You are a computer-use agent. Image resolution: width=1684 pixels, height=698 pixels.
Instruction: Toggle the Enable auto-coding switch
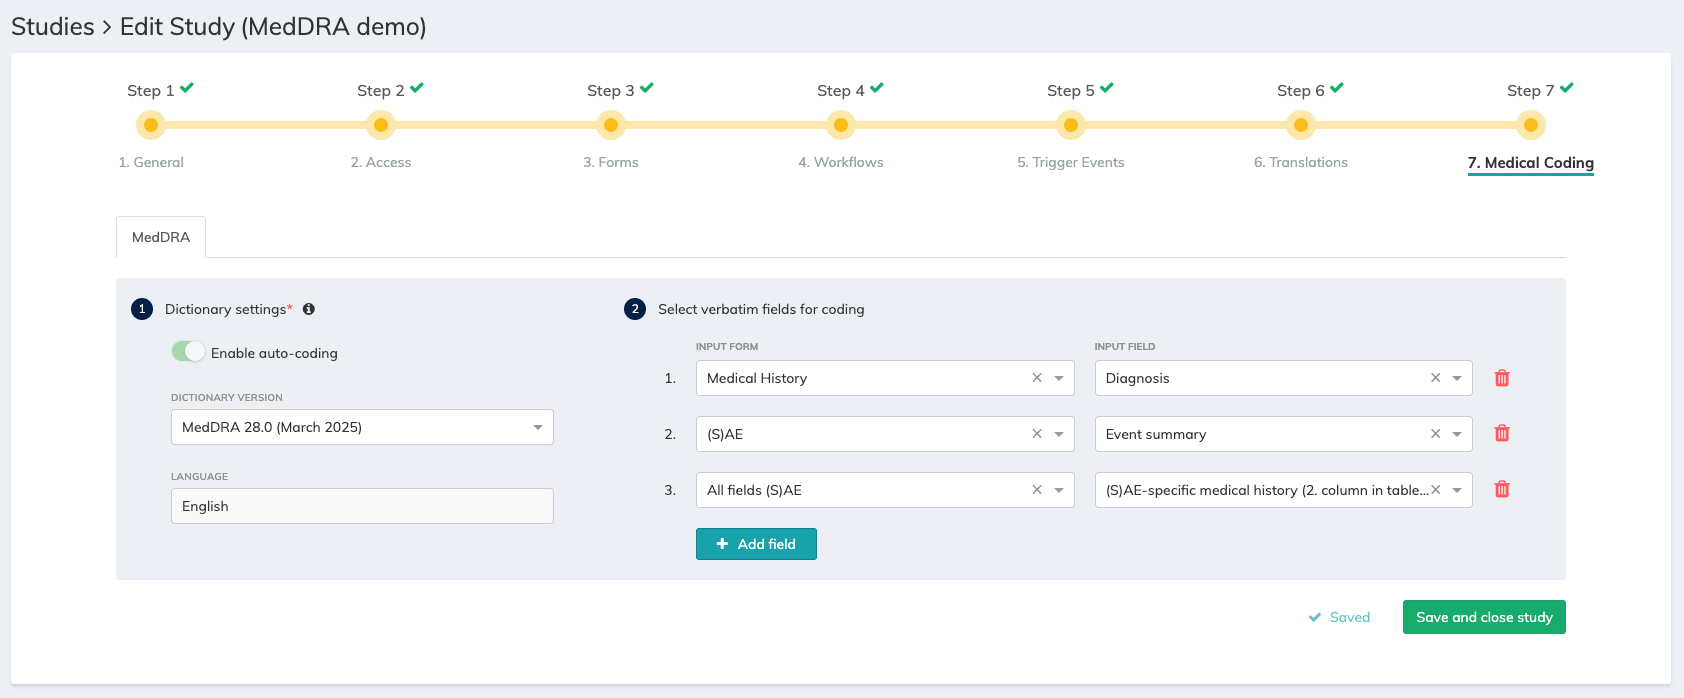pyautogui.click(x=188, y=352)
